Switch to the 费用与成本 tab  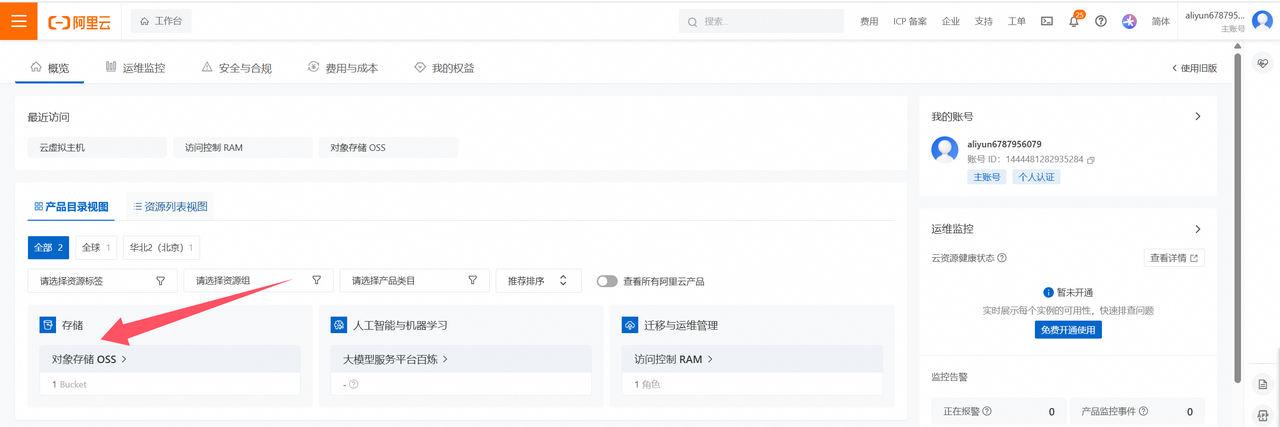point(343,68)
